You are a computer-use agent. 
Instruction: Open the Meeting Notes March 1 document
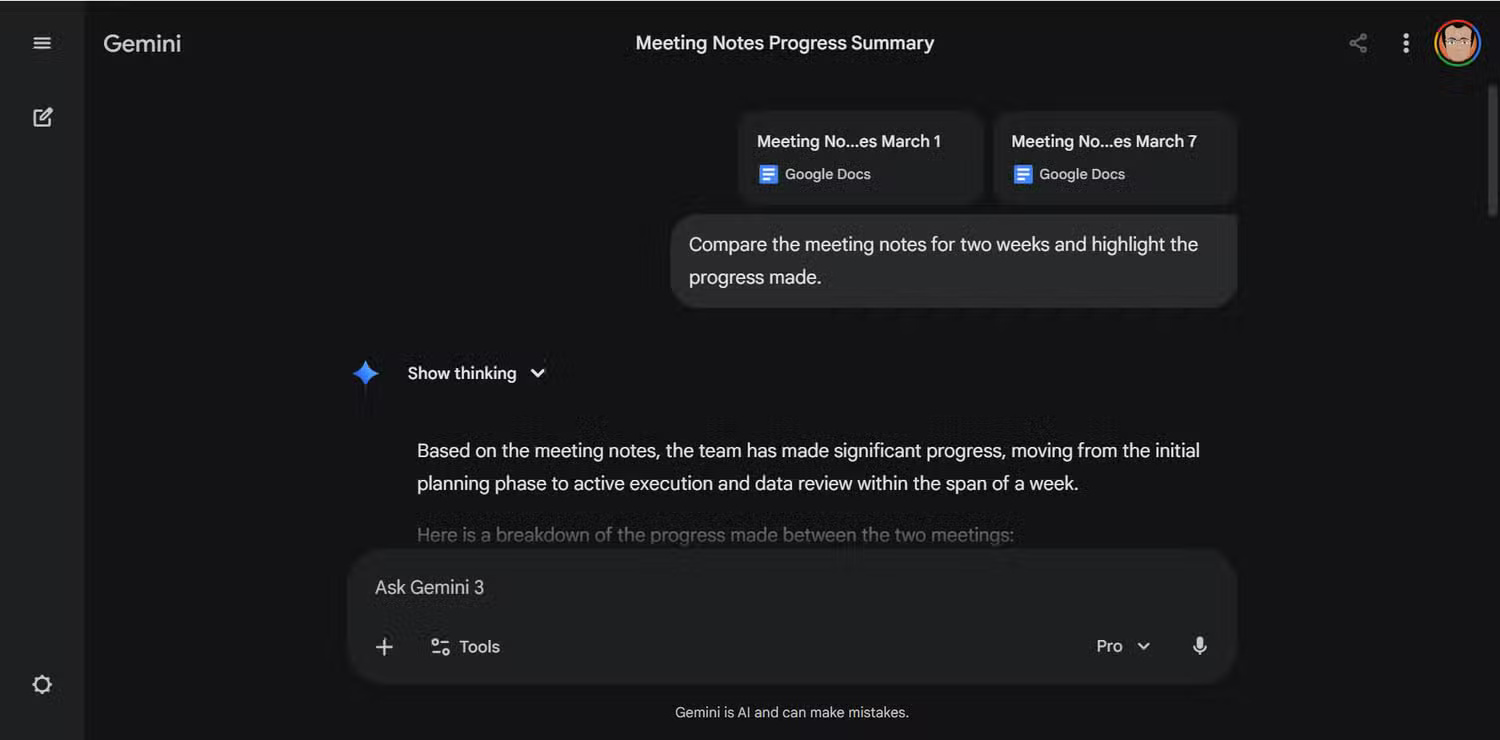click(x=858, y=157)
